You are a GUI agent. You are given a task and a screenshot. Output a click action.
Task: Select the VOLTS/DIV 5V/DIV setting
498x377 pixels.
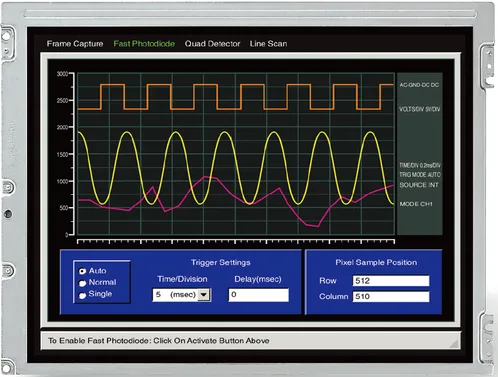coord(420,109)
